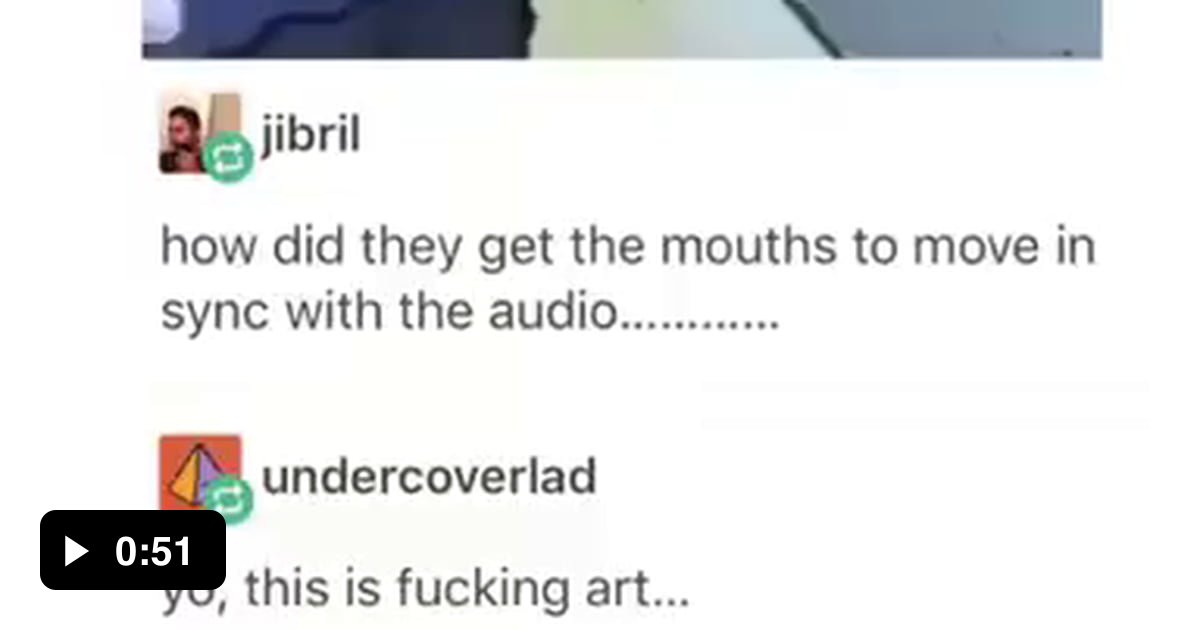Click the video frame above the comments
The height and width of the screenshot is (630, 1200).
coord(621,29)
